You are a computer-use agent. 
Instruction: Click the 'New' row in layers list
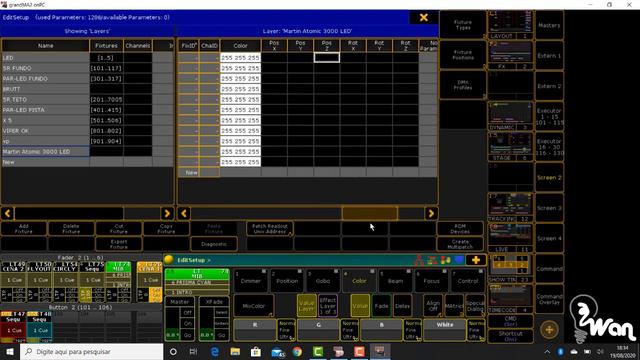tap(45, 162)
